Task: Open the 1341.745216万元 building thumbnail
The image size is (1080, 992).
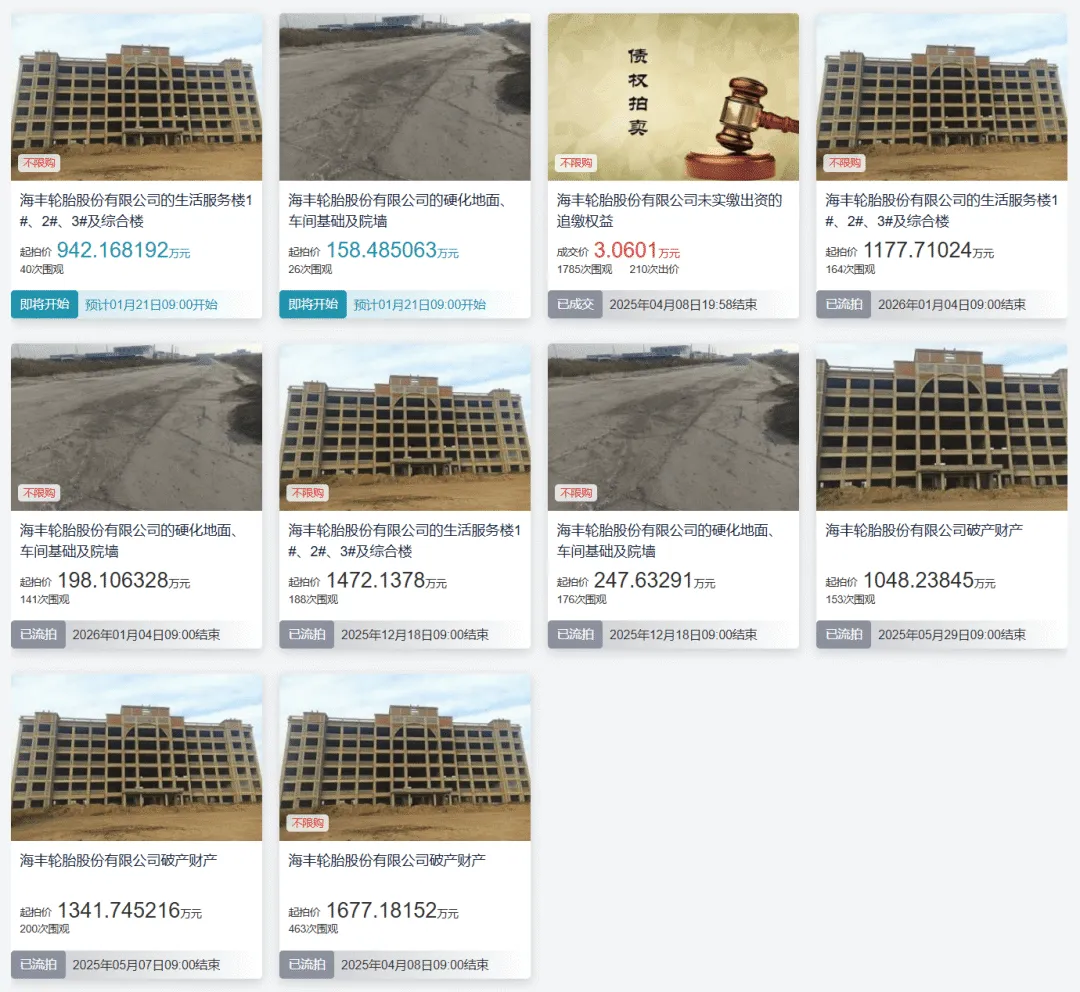Action: [136, 757]
